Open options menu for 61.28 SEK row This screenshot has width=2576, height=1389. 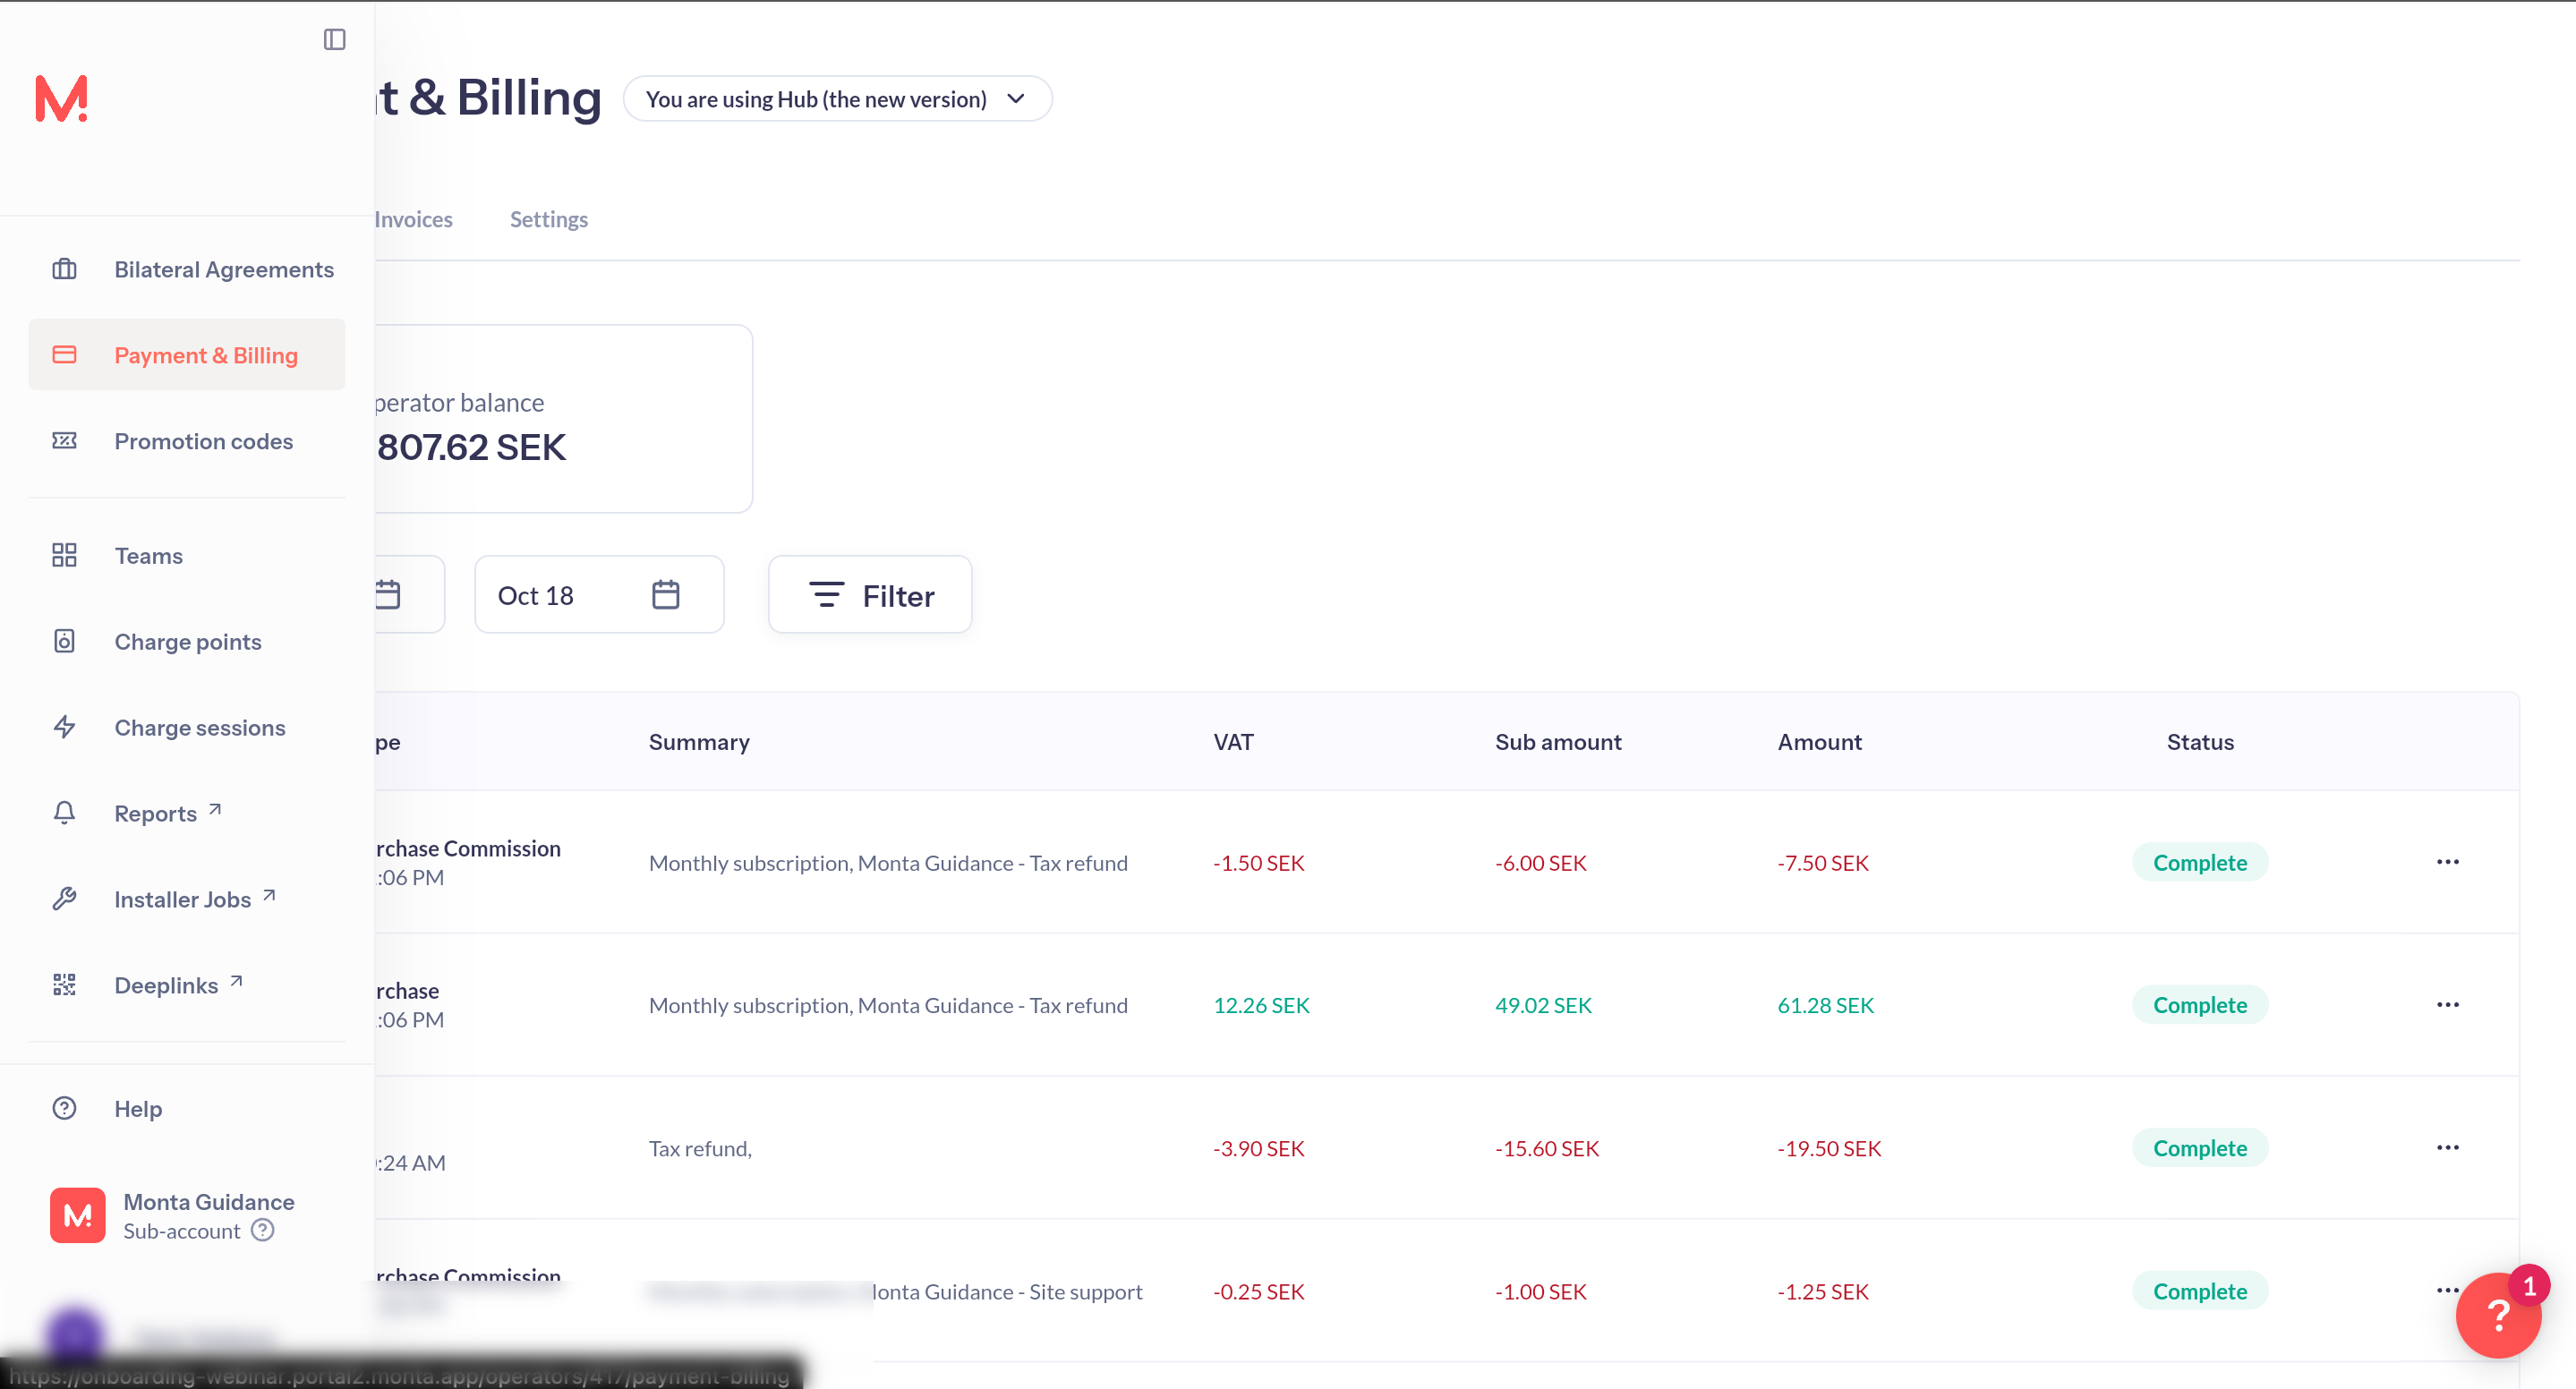coord(2447,1005)
